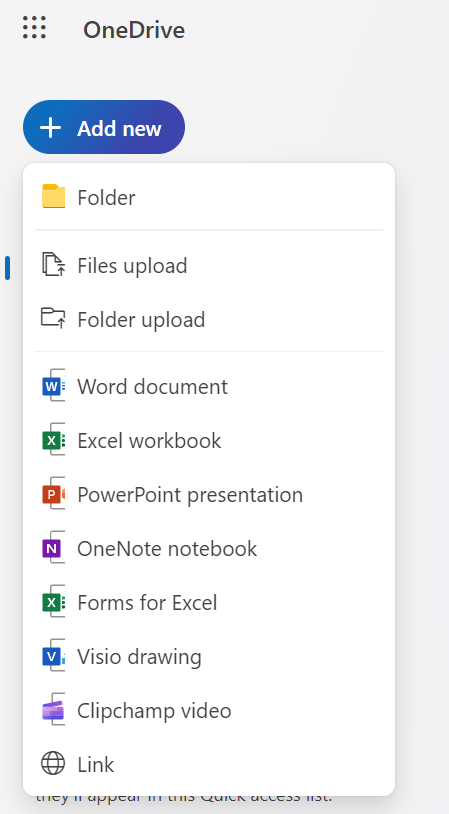Create a new OneNote notebook
This screenshot has width=449, height=814.
(x=209, y=549)
